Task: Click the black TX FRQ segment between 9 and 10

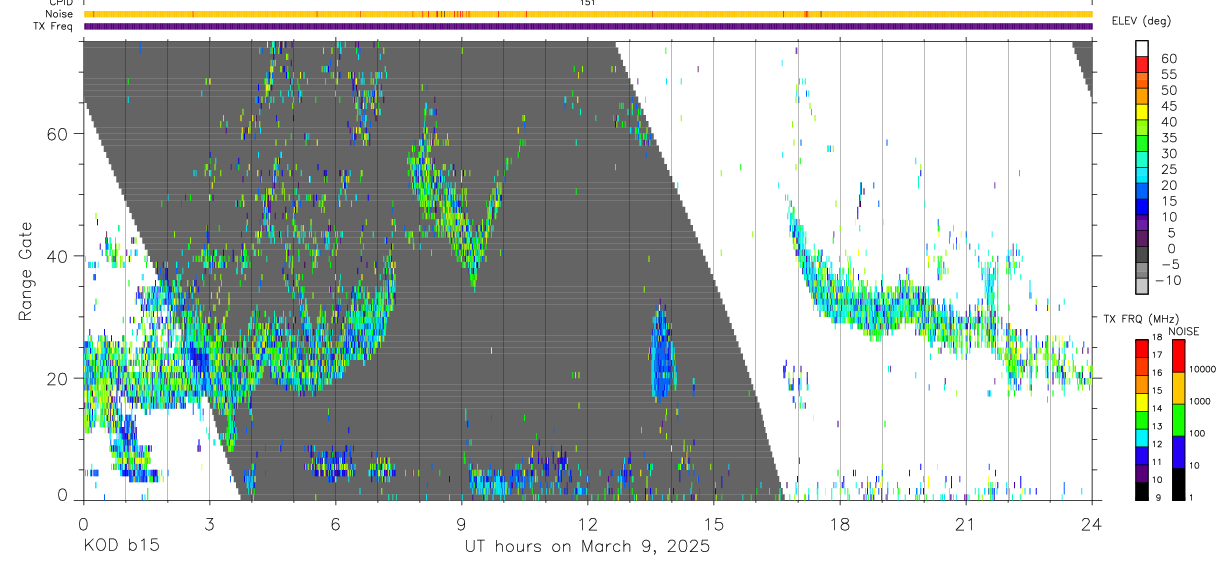Action: coord(1142,489)
